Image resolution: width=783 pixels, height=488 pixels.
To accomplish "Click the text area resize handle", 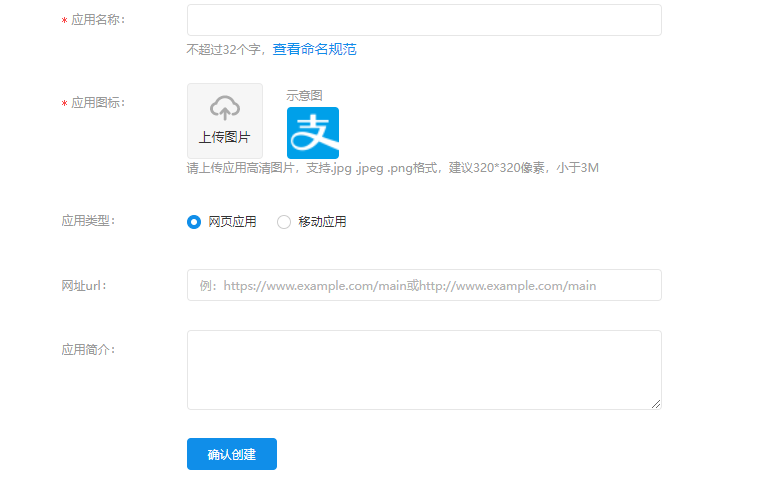I will pyautogui.click(x=656, y=404).
